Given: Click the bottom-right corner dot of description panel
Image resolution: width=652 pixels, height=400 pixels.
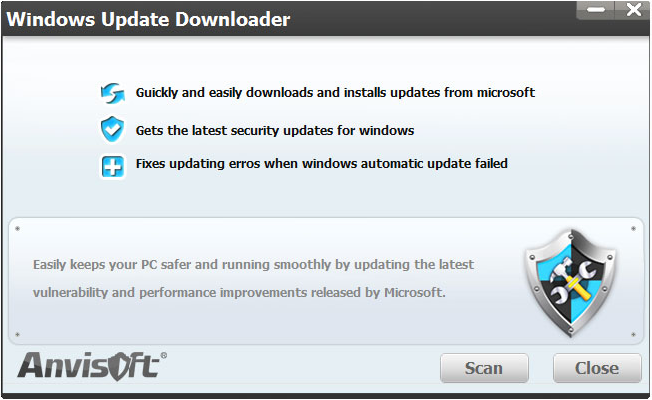Looking at the screenshot, I should 634,334.
